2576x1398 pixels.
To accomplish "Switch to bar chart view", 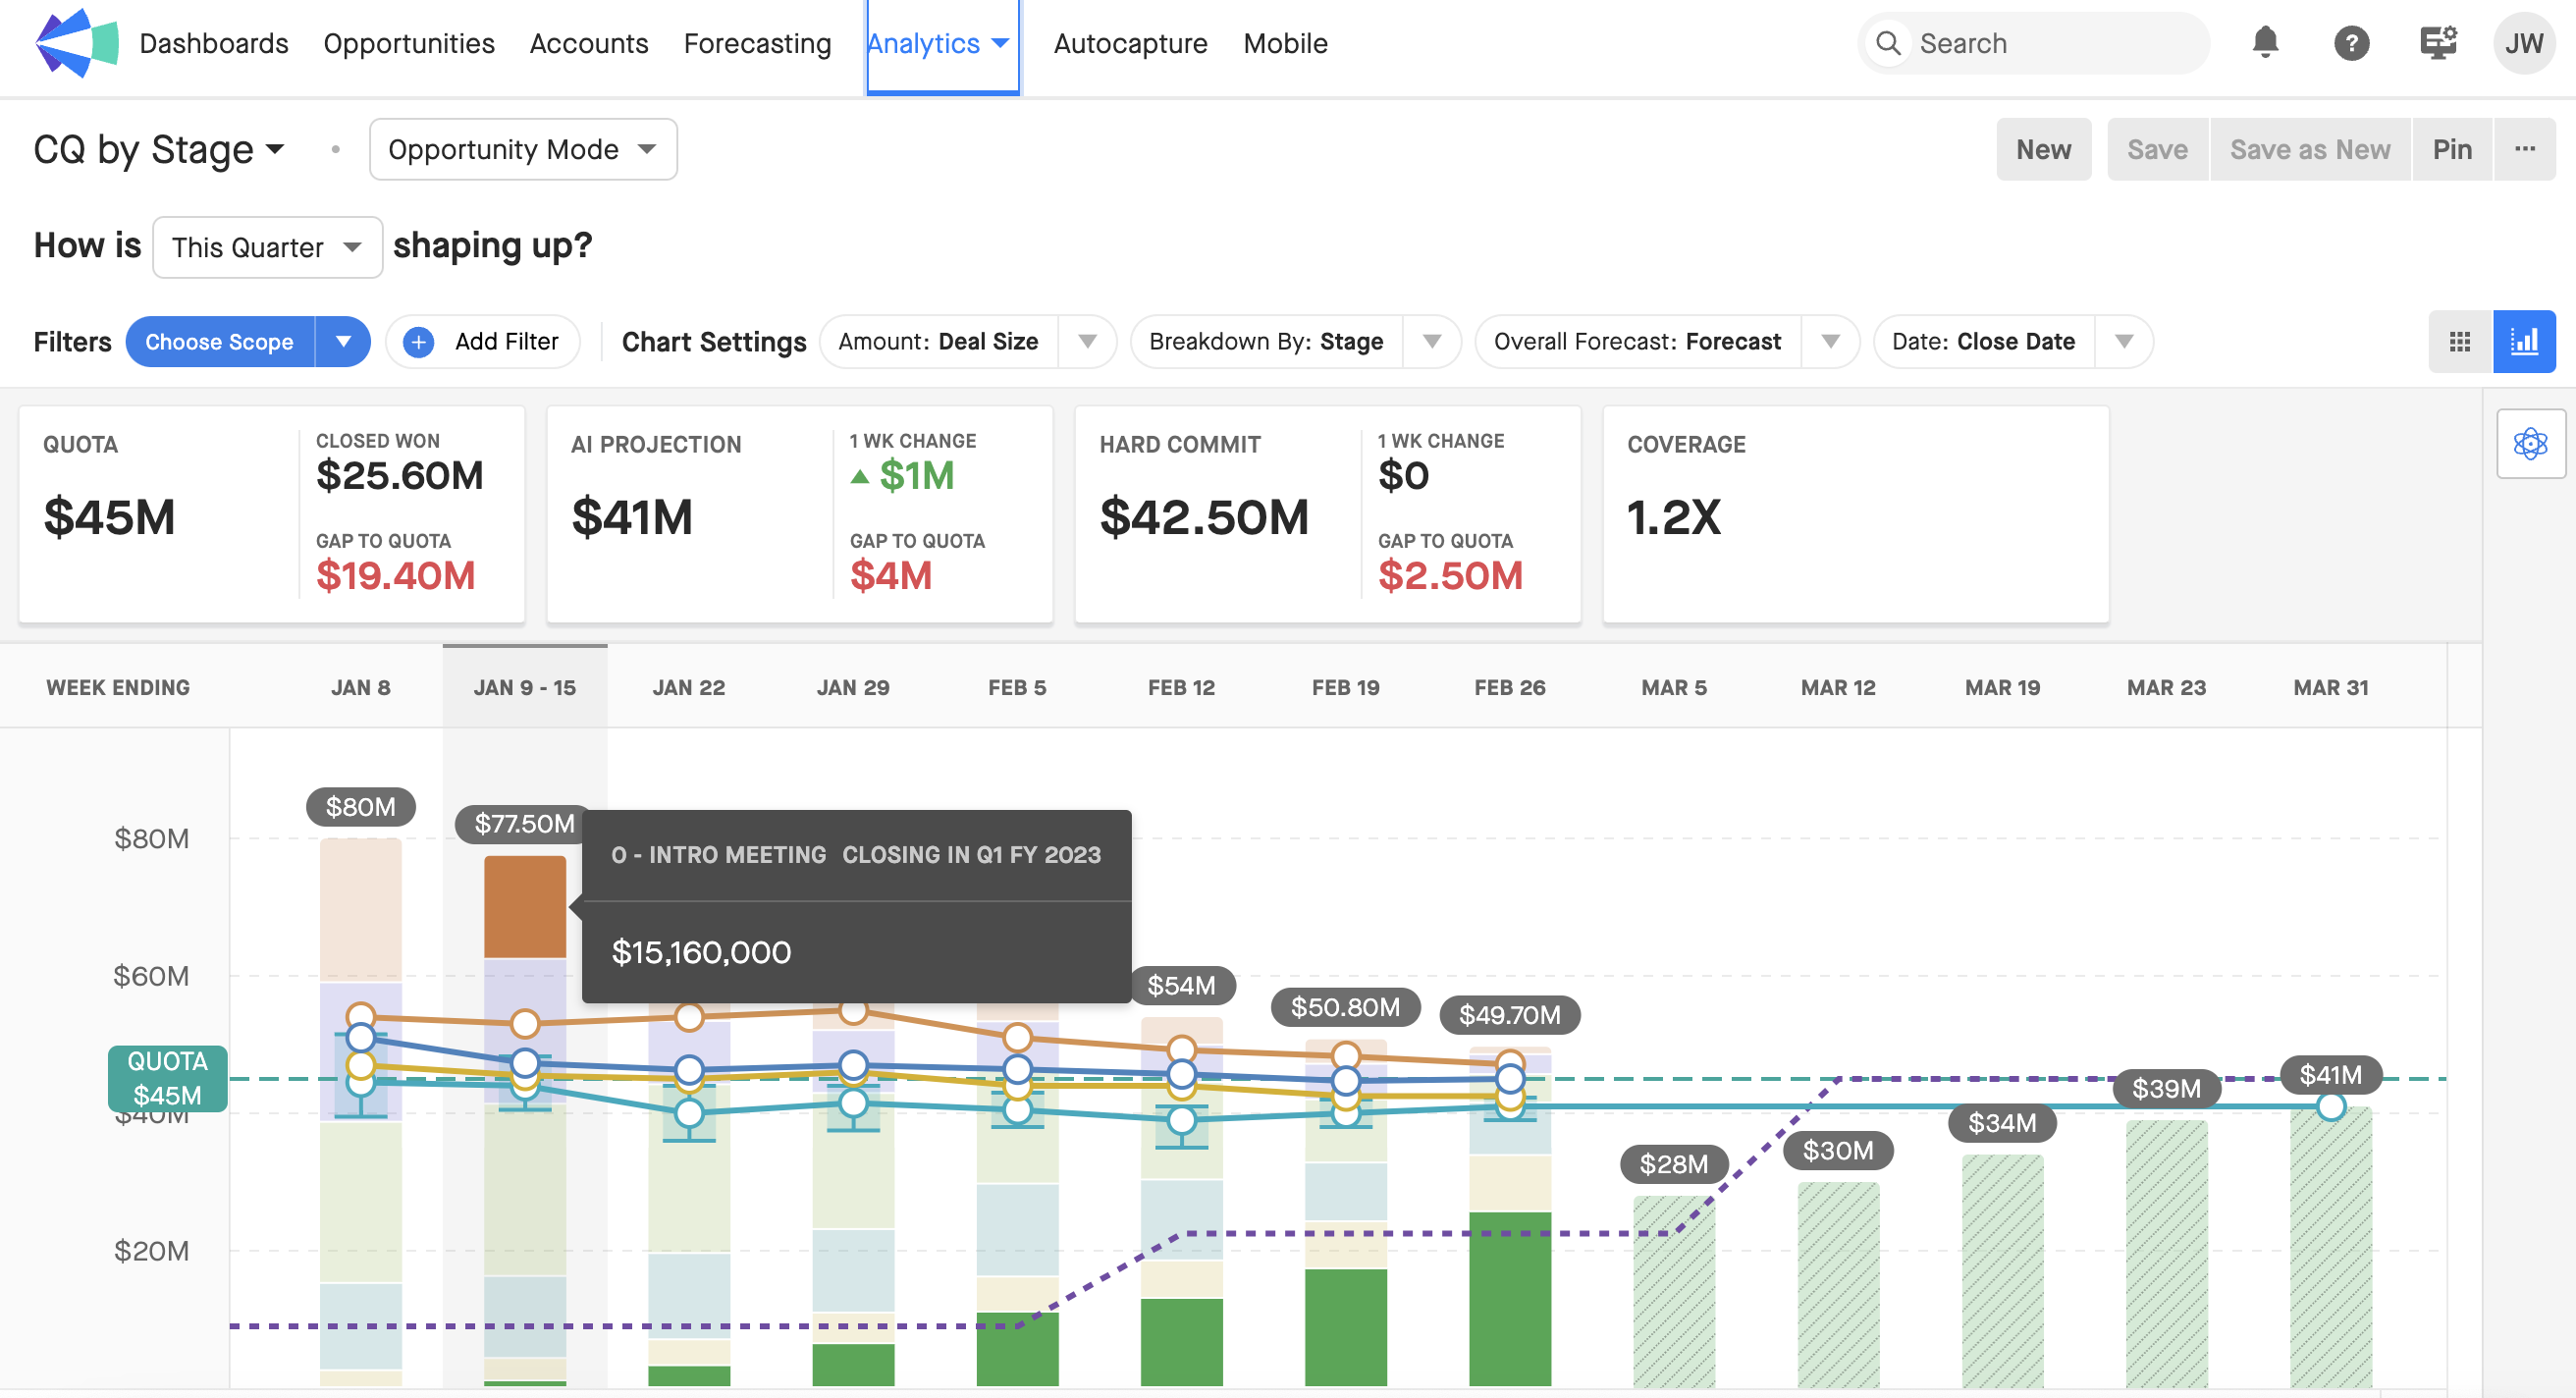I will pos(2524,342).
